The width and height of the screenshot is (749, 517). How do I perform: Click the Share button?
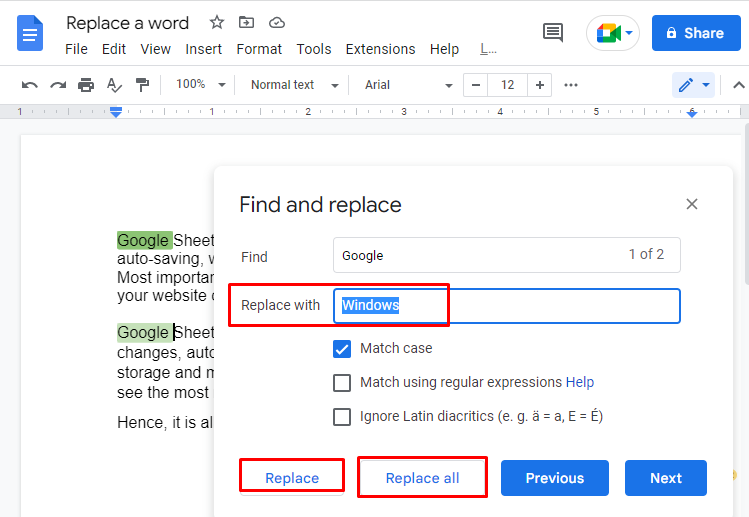[696, 33]
